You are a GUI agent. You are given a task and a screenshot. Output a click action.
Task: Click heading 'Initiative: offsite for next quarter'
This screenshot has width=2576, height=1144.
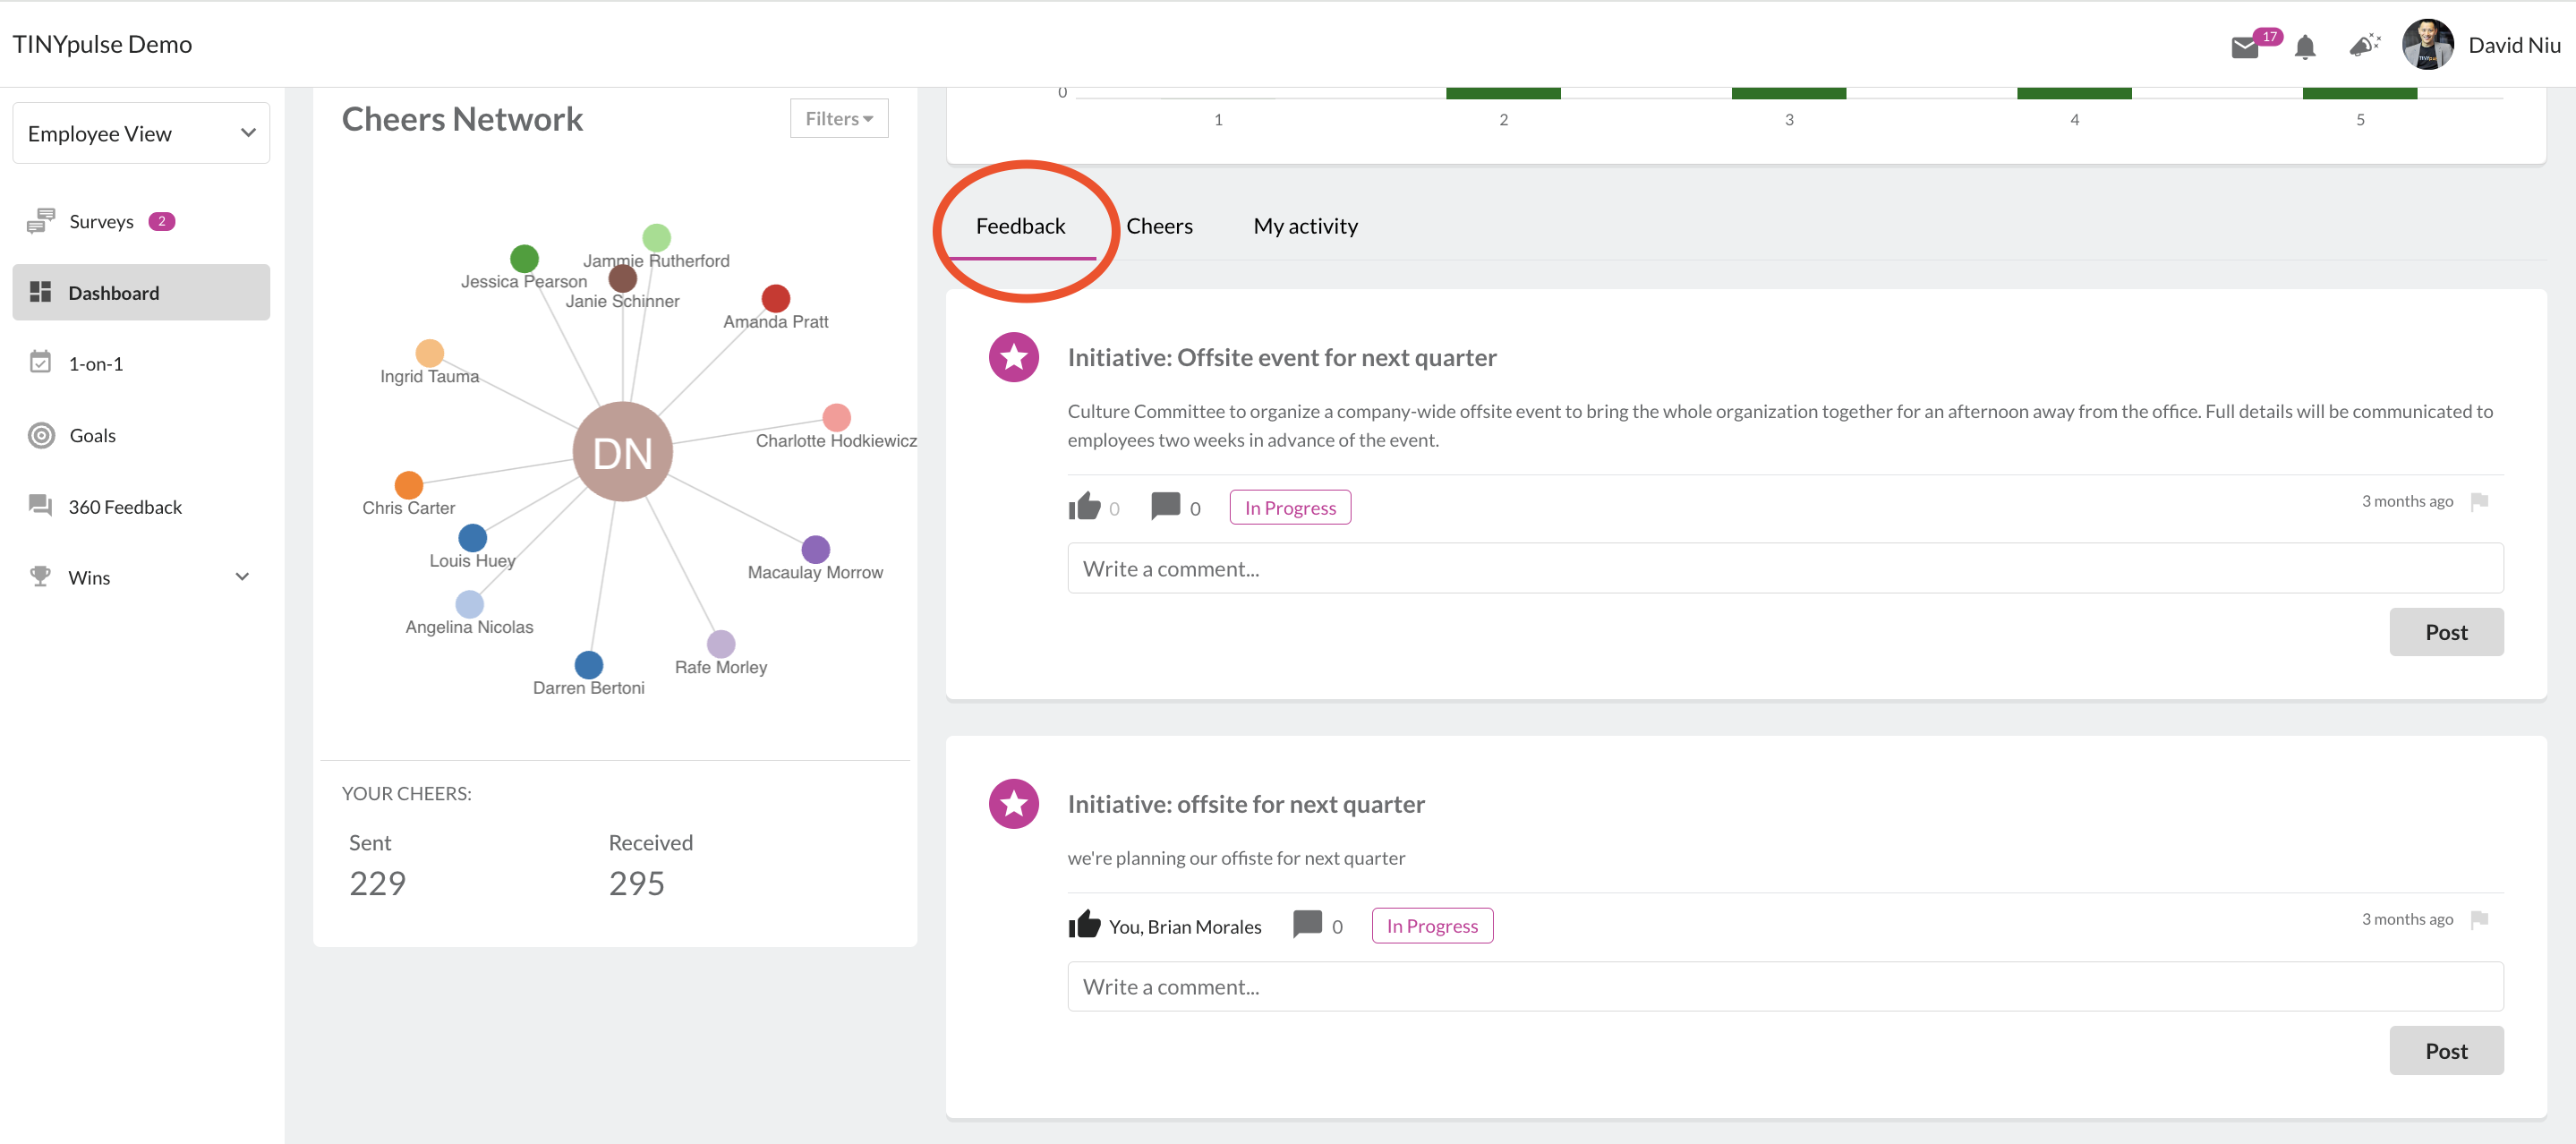pyautogui.click(x=1246, y=804)
